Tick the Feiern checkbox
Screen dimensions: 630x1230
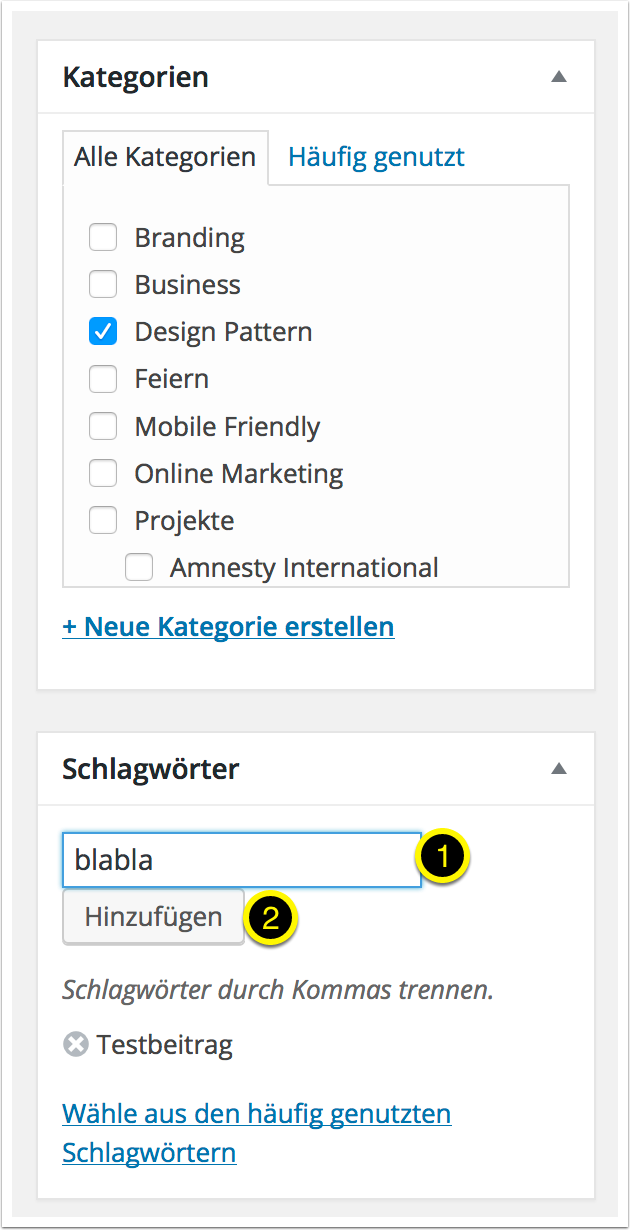click(103, 378)
